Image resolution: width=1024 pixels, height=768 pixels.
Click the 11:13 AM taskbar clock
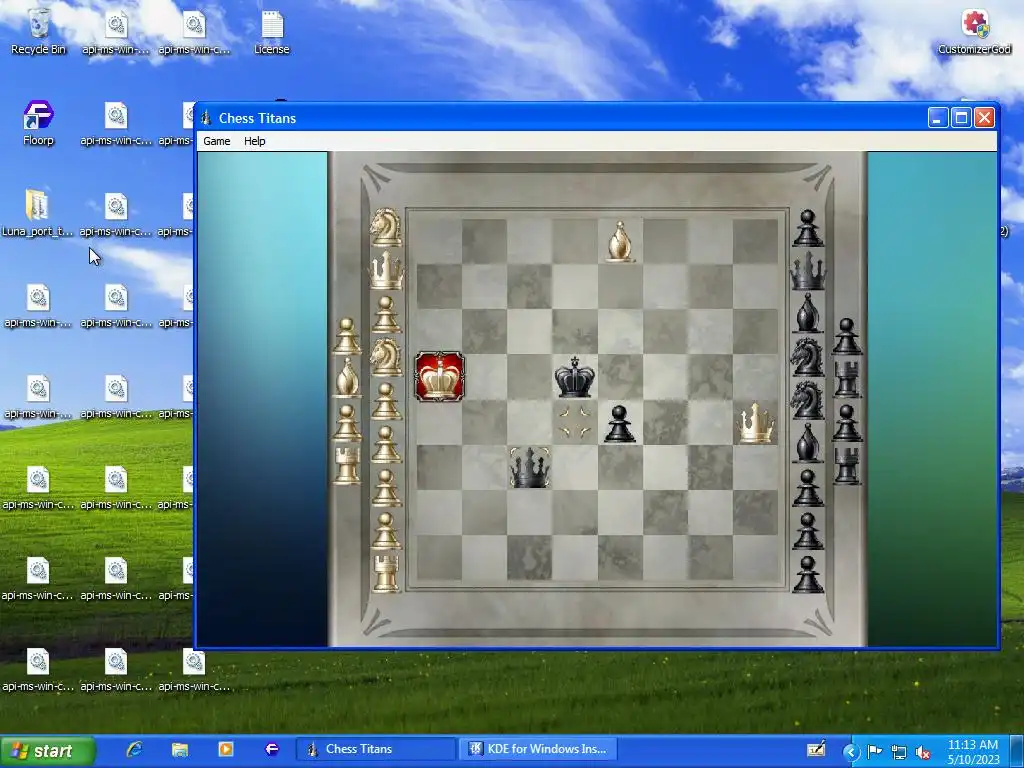click(x=973, y=744)
